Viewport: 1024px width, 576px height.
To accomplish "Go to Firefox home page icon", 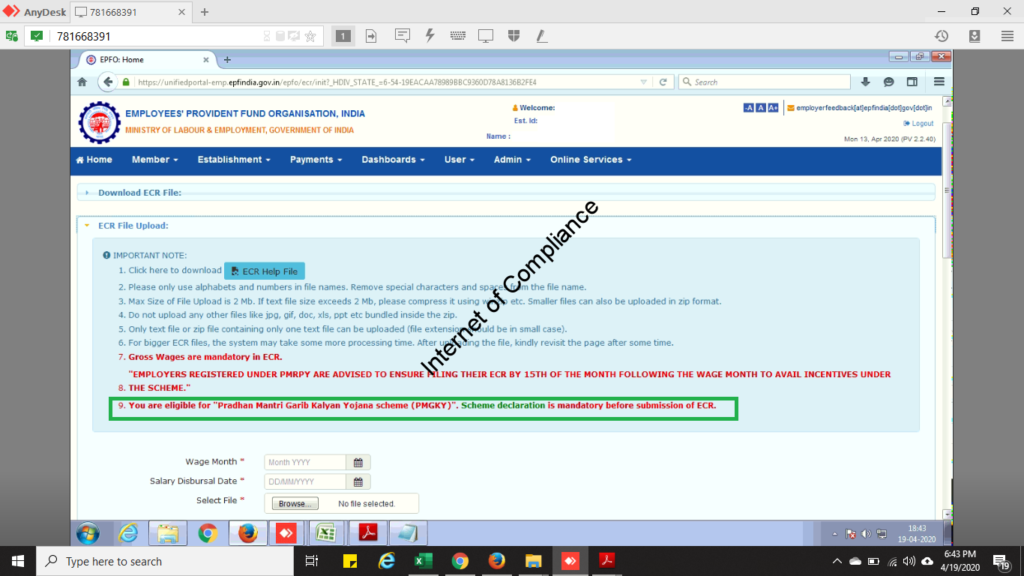I will point(82,82).
